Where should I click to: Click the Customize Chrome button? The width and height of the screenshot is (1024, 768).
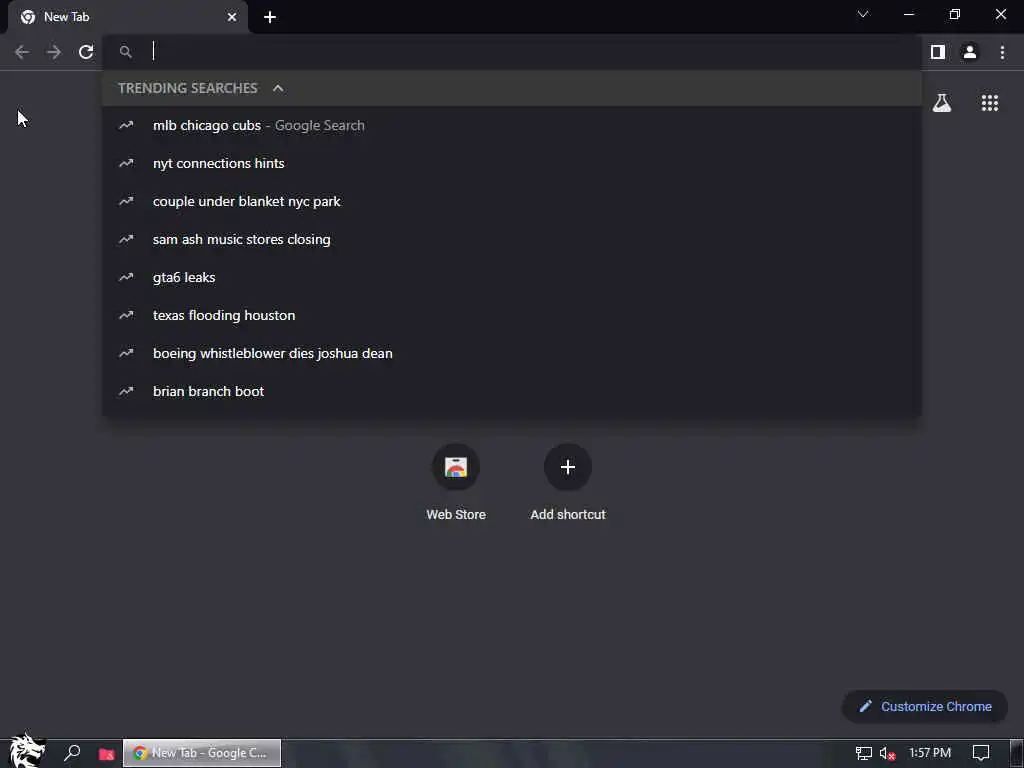click(925, 706)
